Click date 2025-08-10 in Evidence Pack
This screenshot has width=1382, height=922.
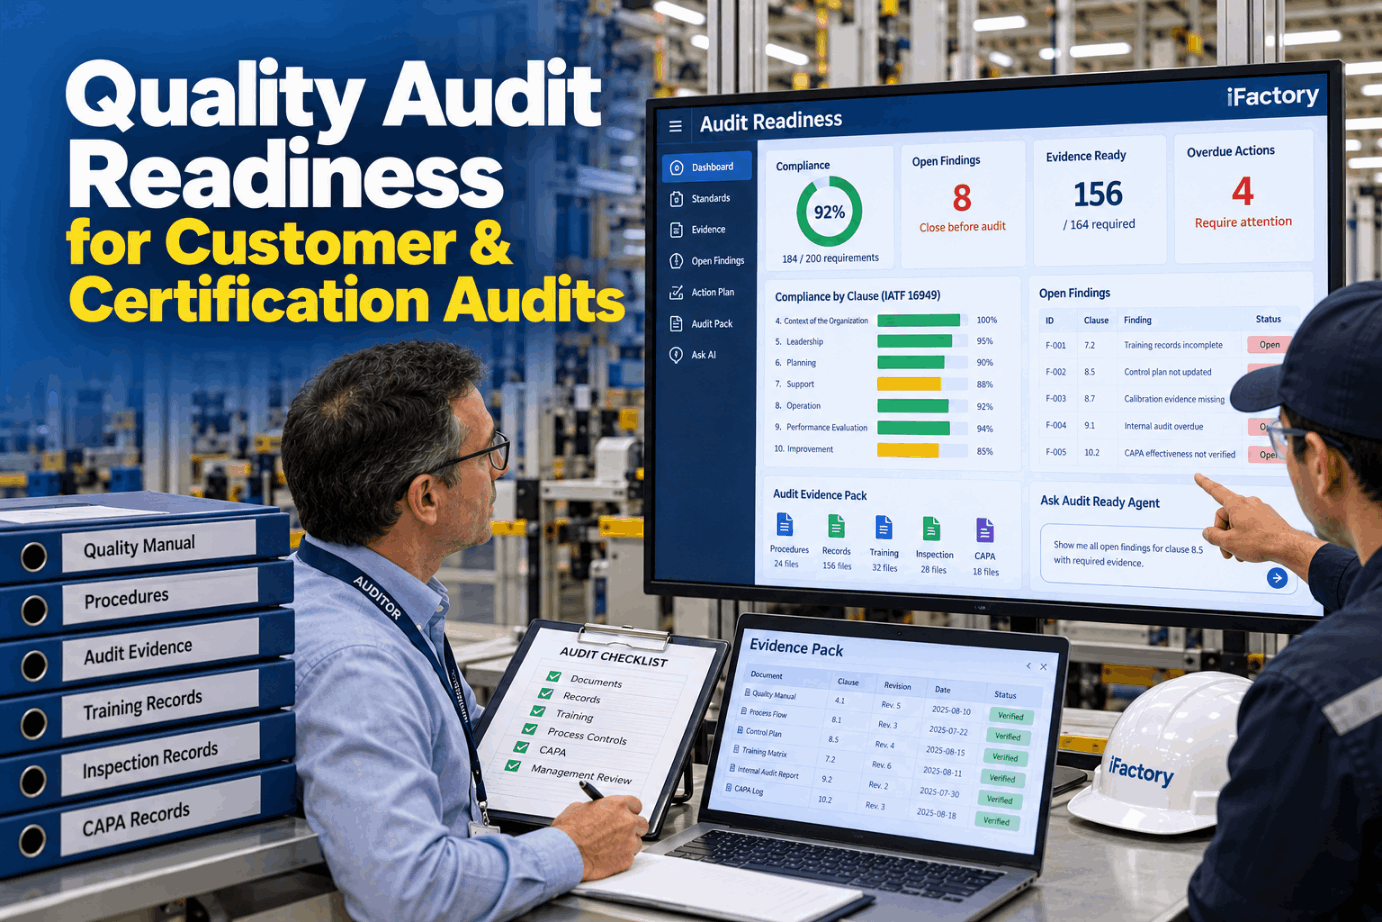951,710
